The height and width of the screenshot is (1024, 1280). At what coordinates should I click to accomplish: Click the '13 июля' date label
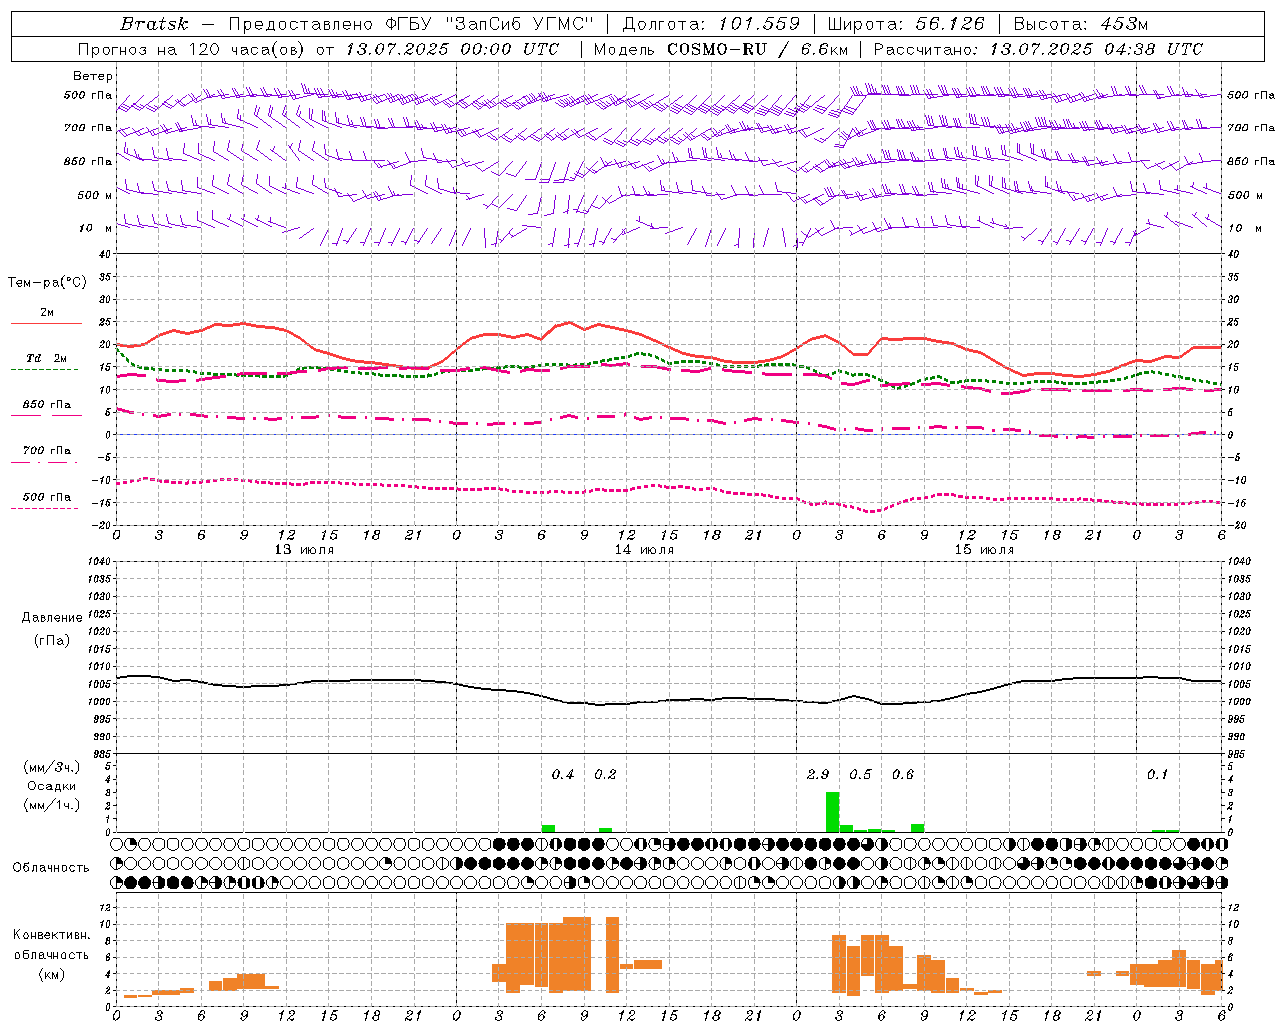(304, 550)
